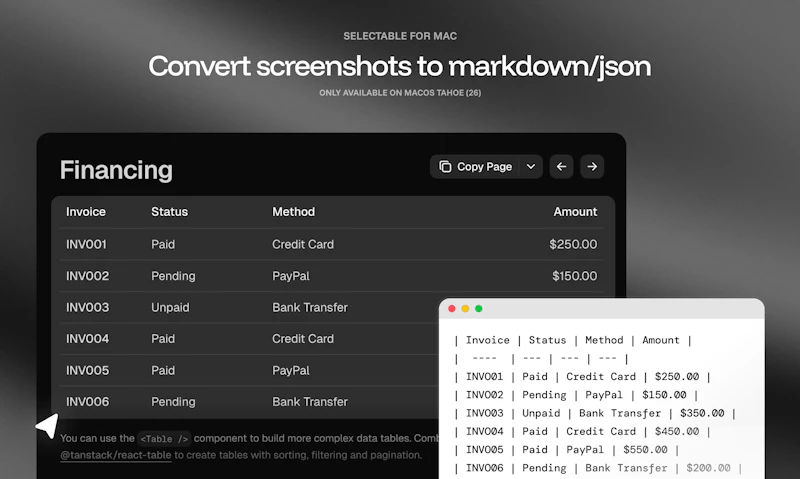Click the $250.00 amount in table

click(x=573, y=244)
